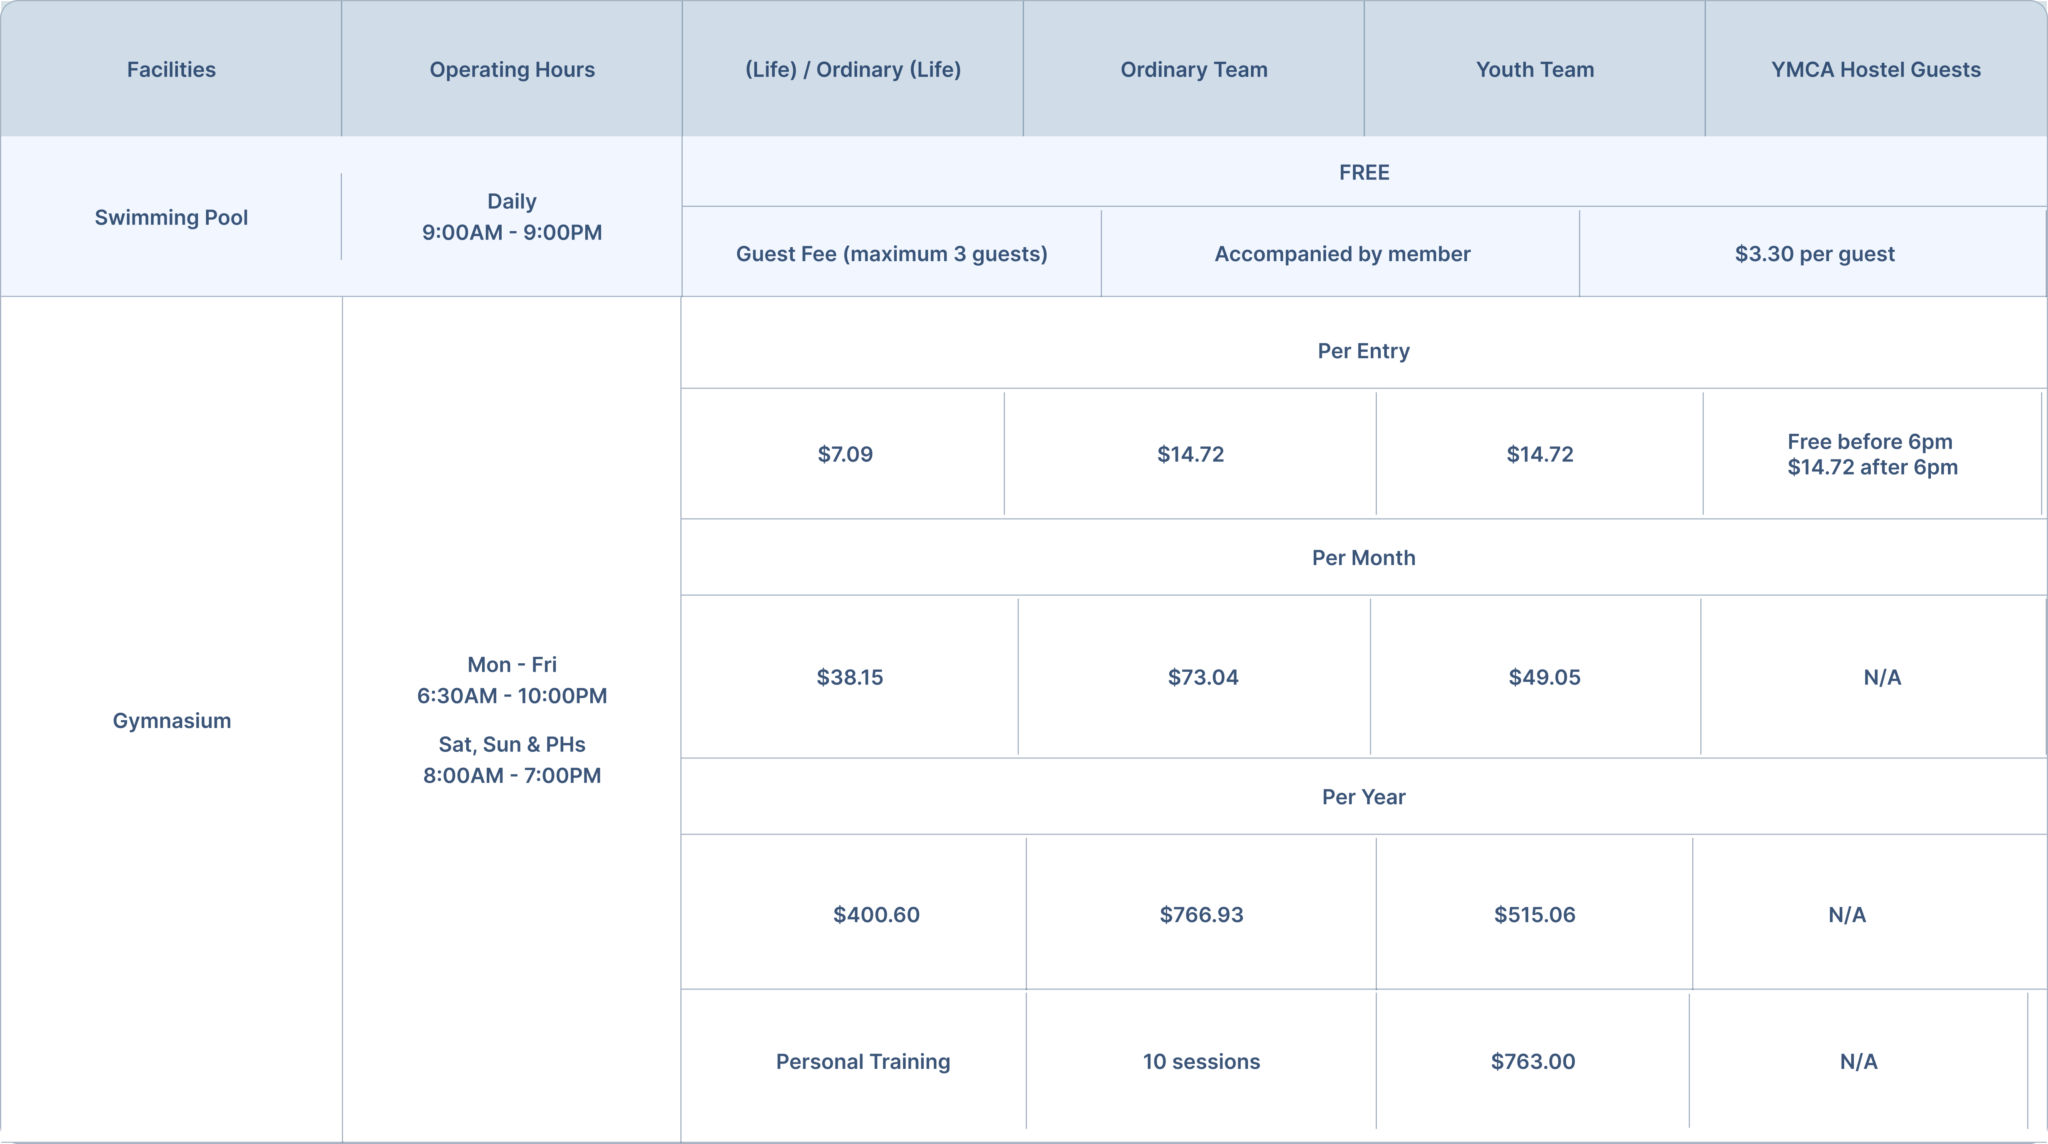
Task: Click the $73.04 monthly price cell
Action: pyautogui.click(x=1203, y=677)
